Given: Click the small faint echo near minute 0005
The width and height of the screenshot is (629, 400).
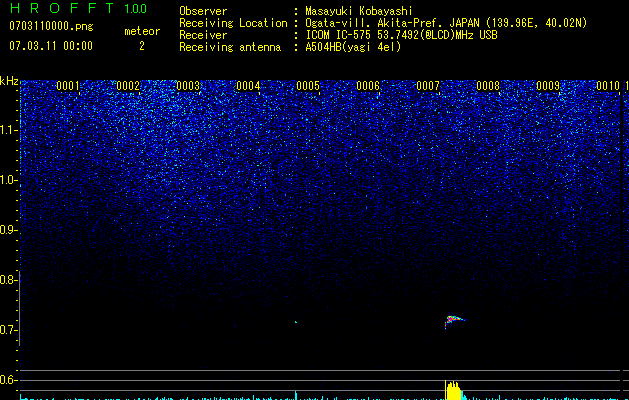Looking at the screenshot, I should click(x=296, y=322).
